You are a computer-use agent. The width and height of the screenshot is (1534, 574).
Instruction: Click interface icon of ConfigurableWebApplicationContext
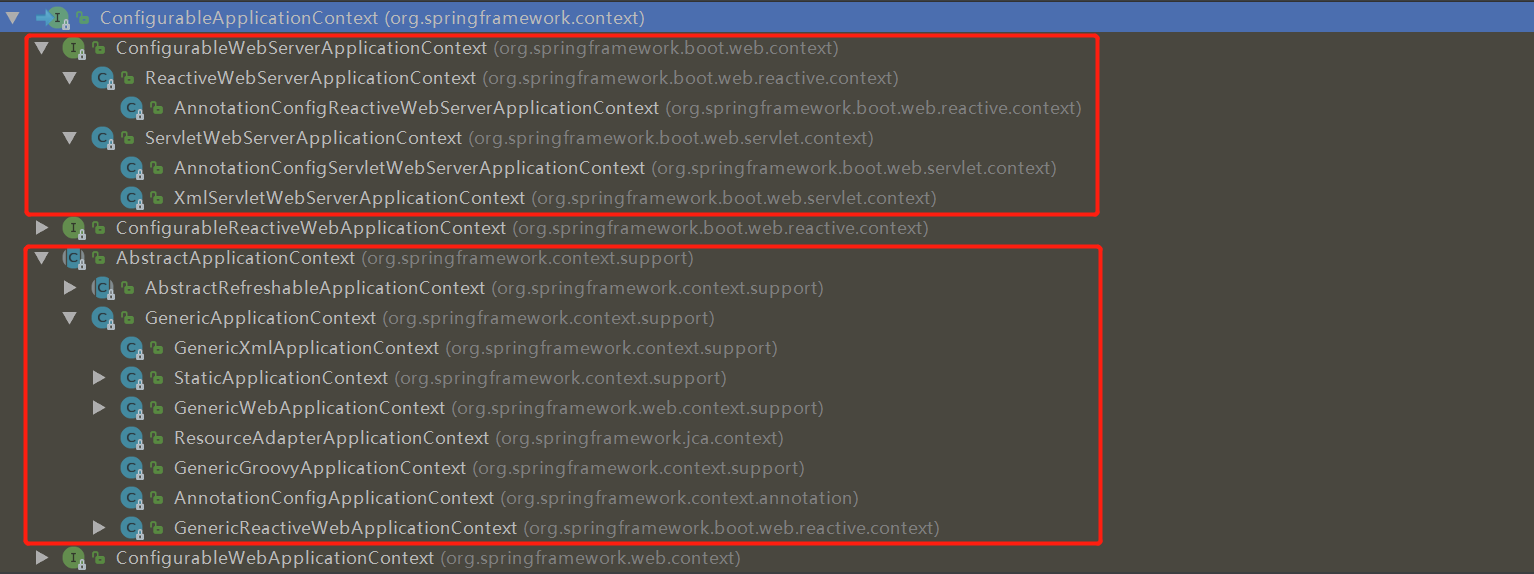(x=73, y=558)
